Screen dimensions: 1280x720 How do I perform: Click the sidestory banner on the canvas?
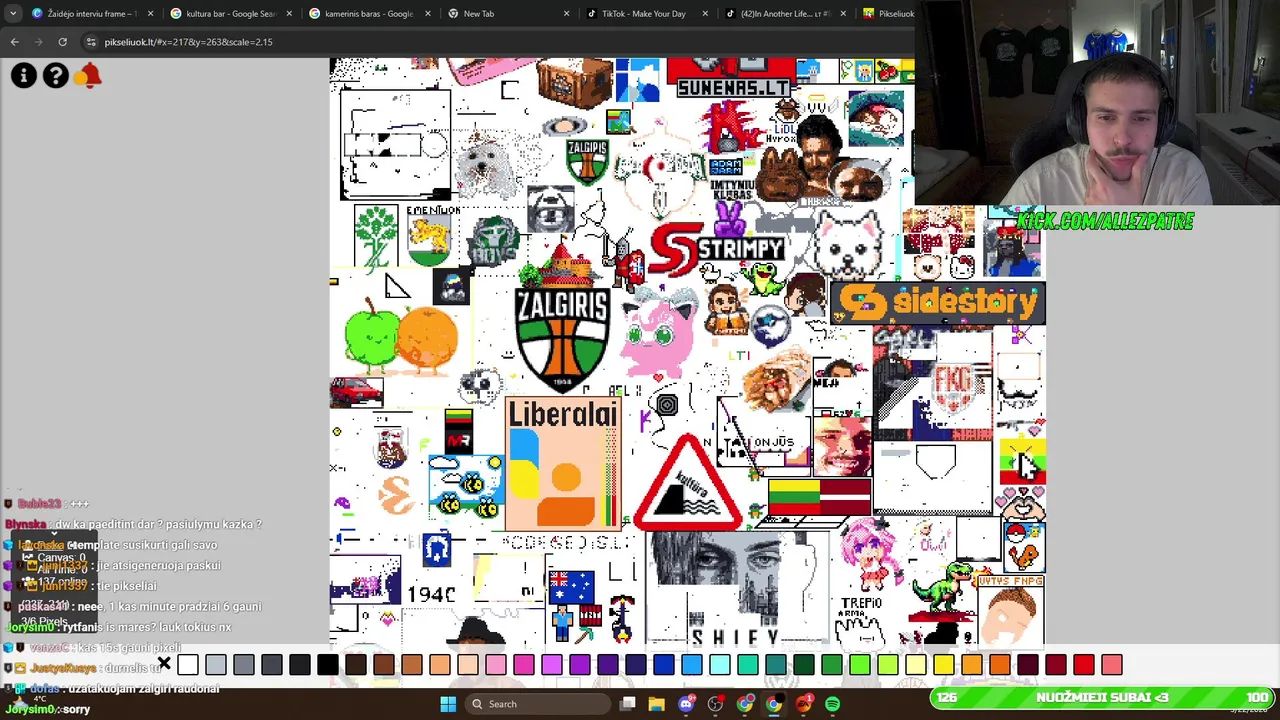coord(938,303)
